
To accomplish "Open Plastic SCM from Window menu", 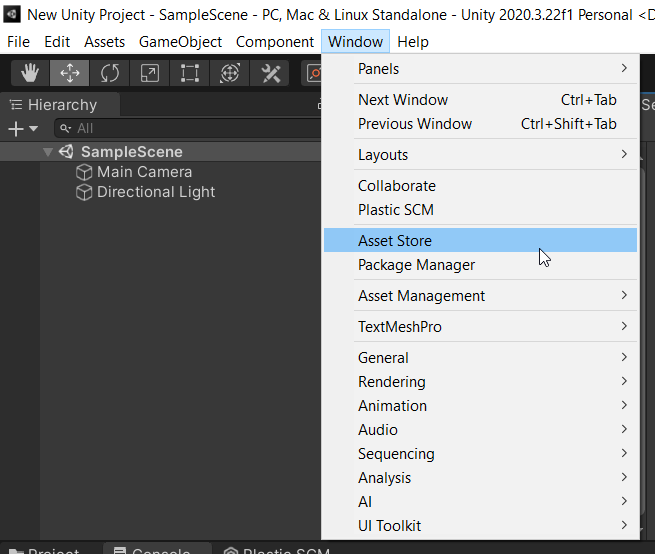I will tap(480, 210).
